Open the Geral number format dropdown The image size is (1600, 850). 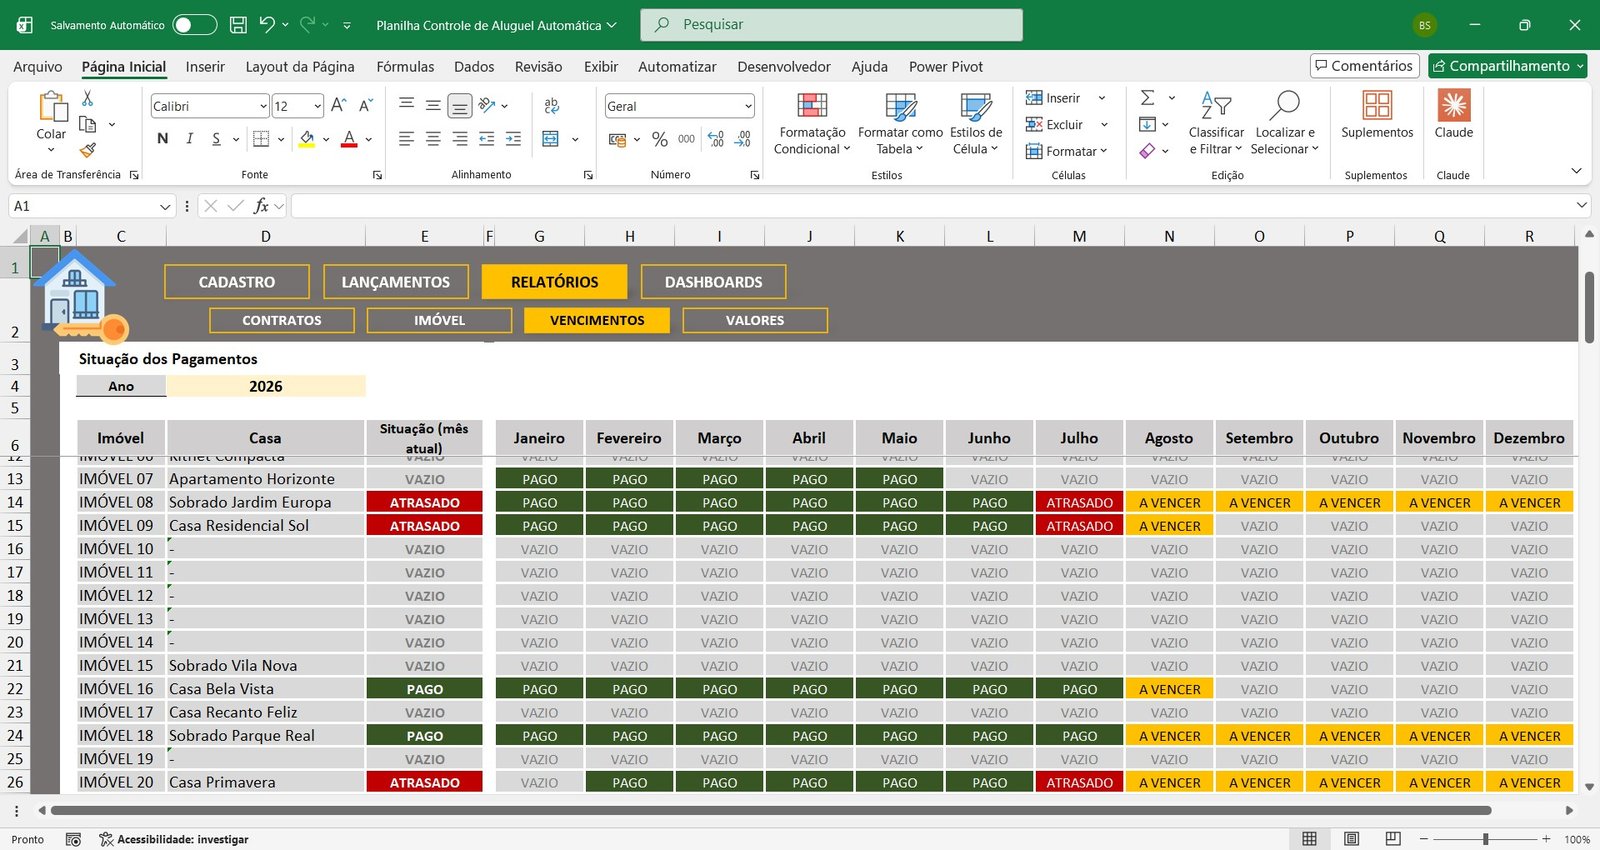[x=747, y=106]
